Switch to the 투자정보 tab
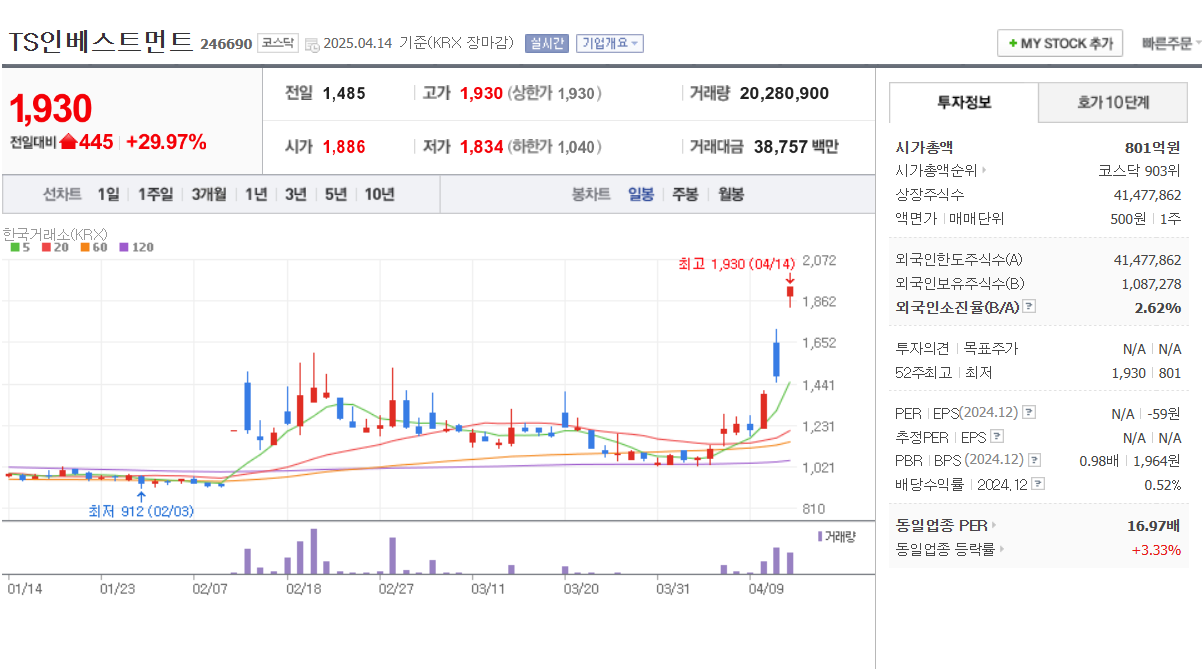The height and width of the screenshot is (669, 1203). pos(964,102)
